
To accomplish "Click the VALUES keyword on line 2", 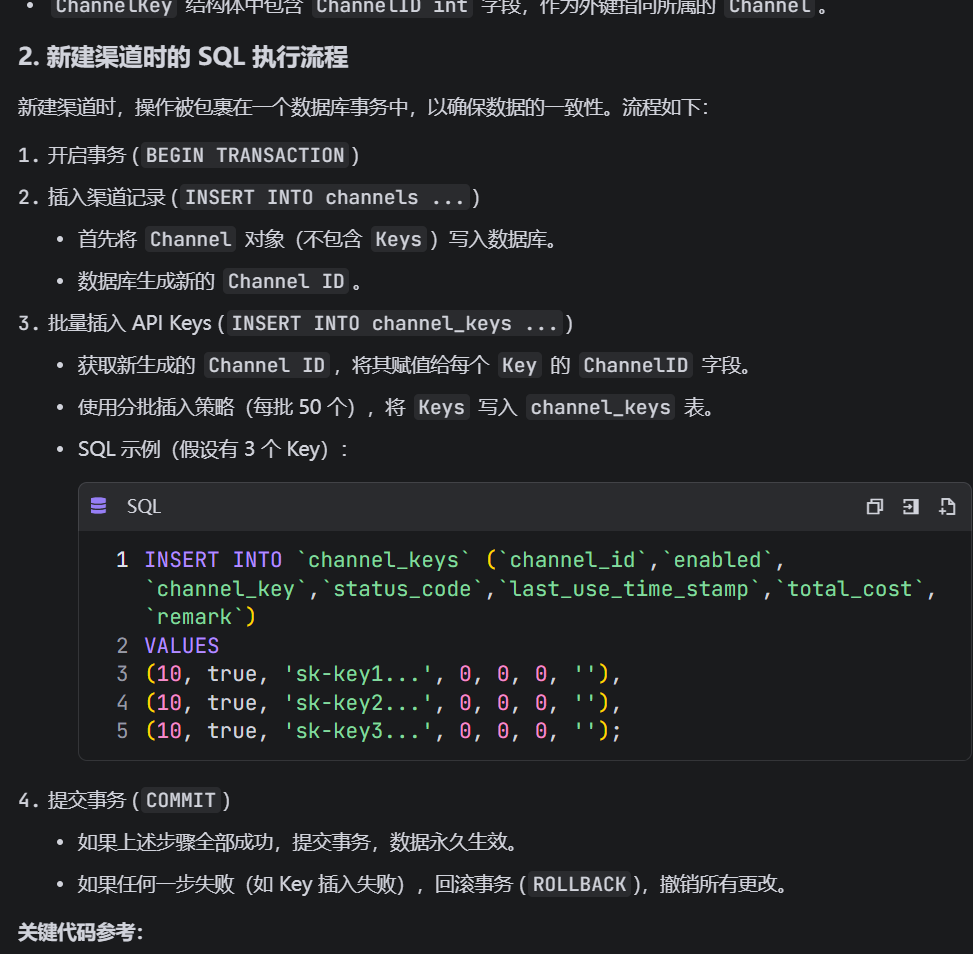I will tap(182, 646).
